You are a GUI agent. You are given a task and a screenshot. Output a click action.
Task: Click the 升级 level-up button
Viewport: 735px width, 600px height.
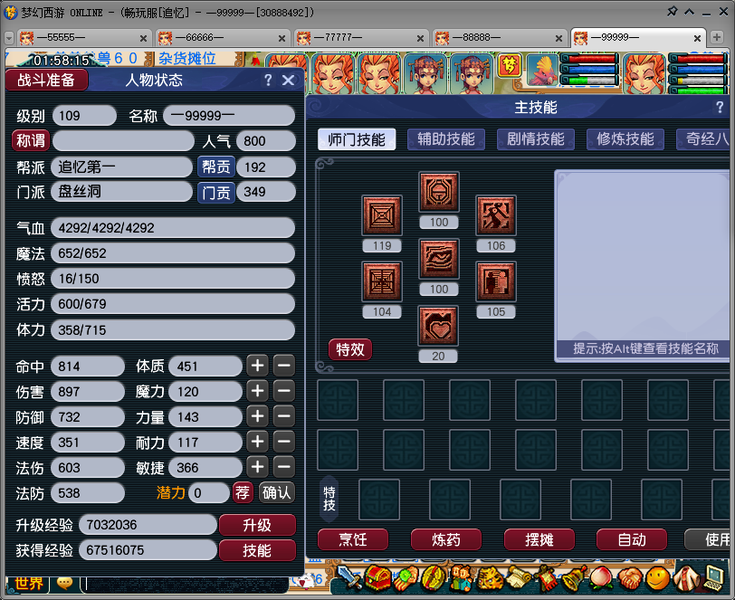click(257, 525)
